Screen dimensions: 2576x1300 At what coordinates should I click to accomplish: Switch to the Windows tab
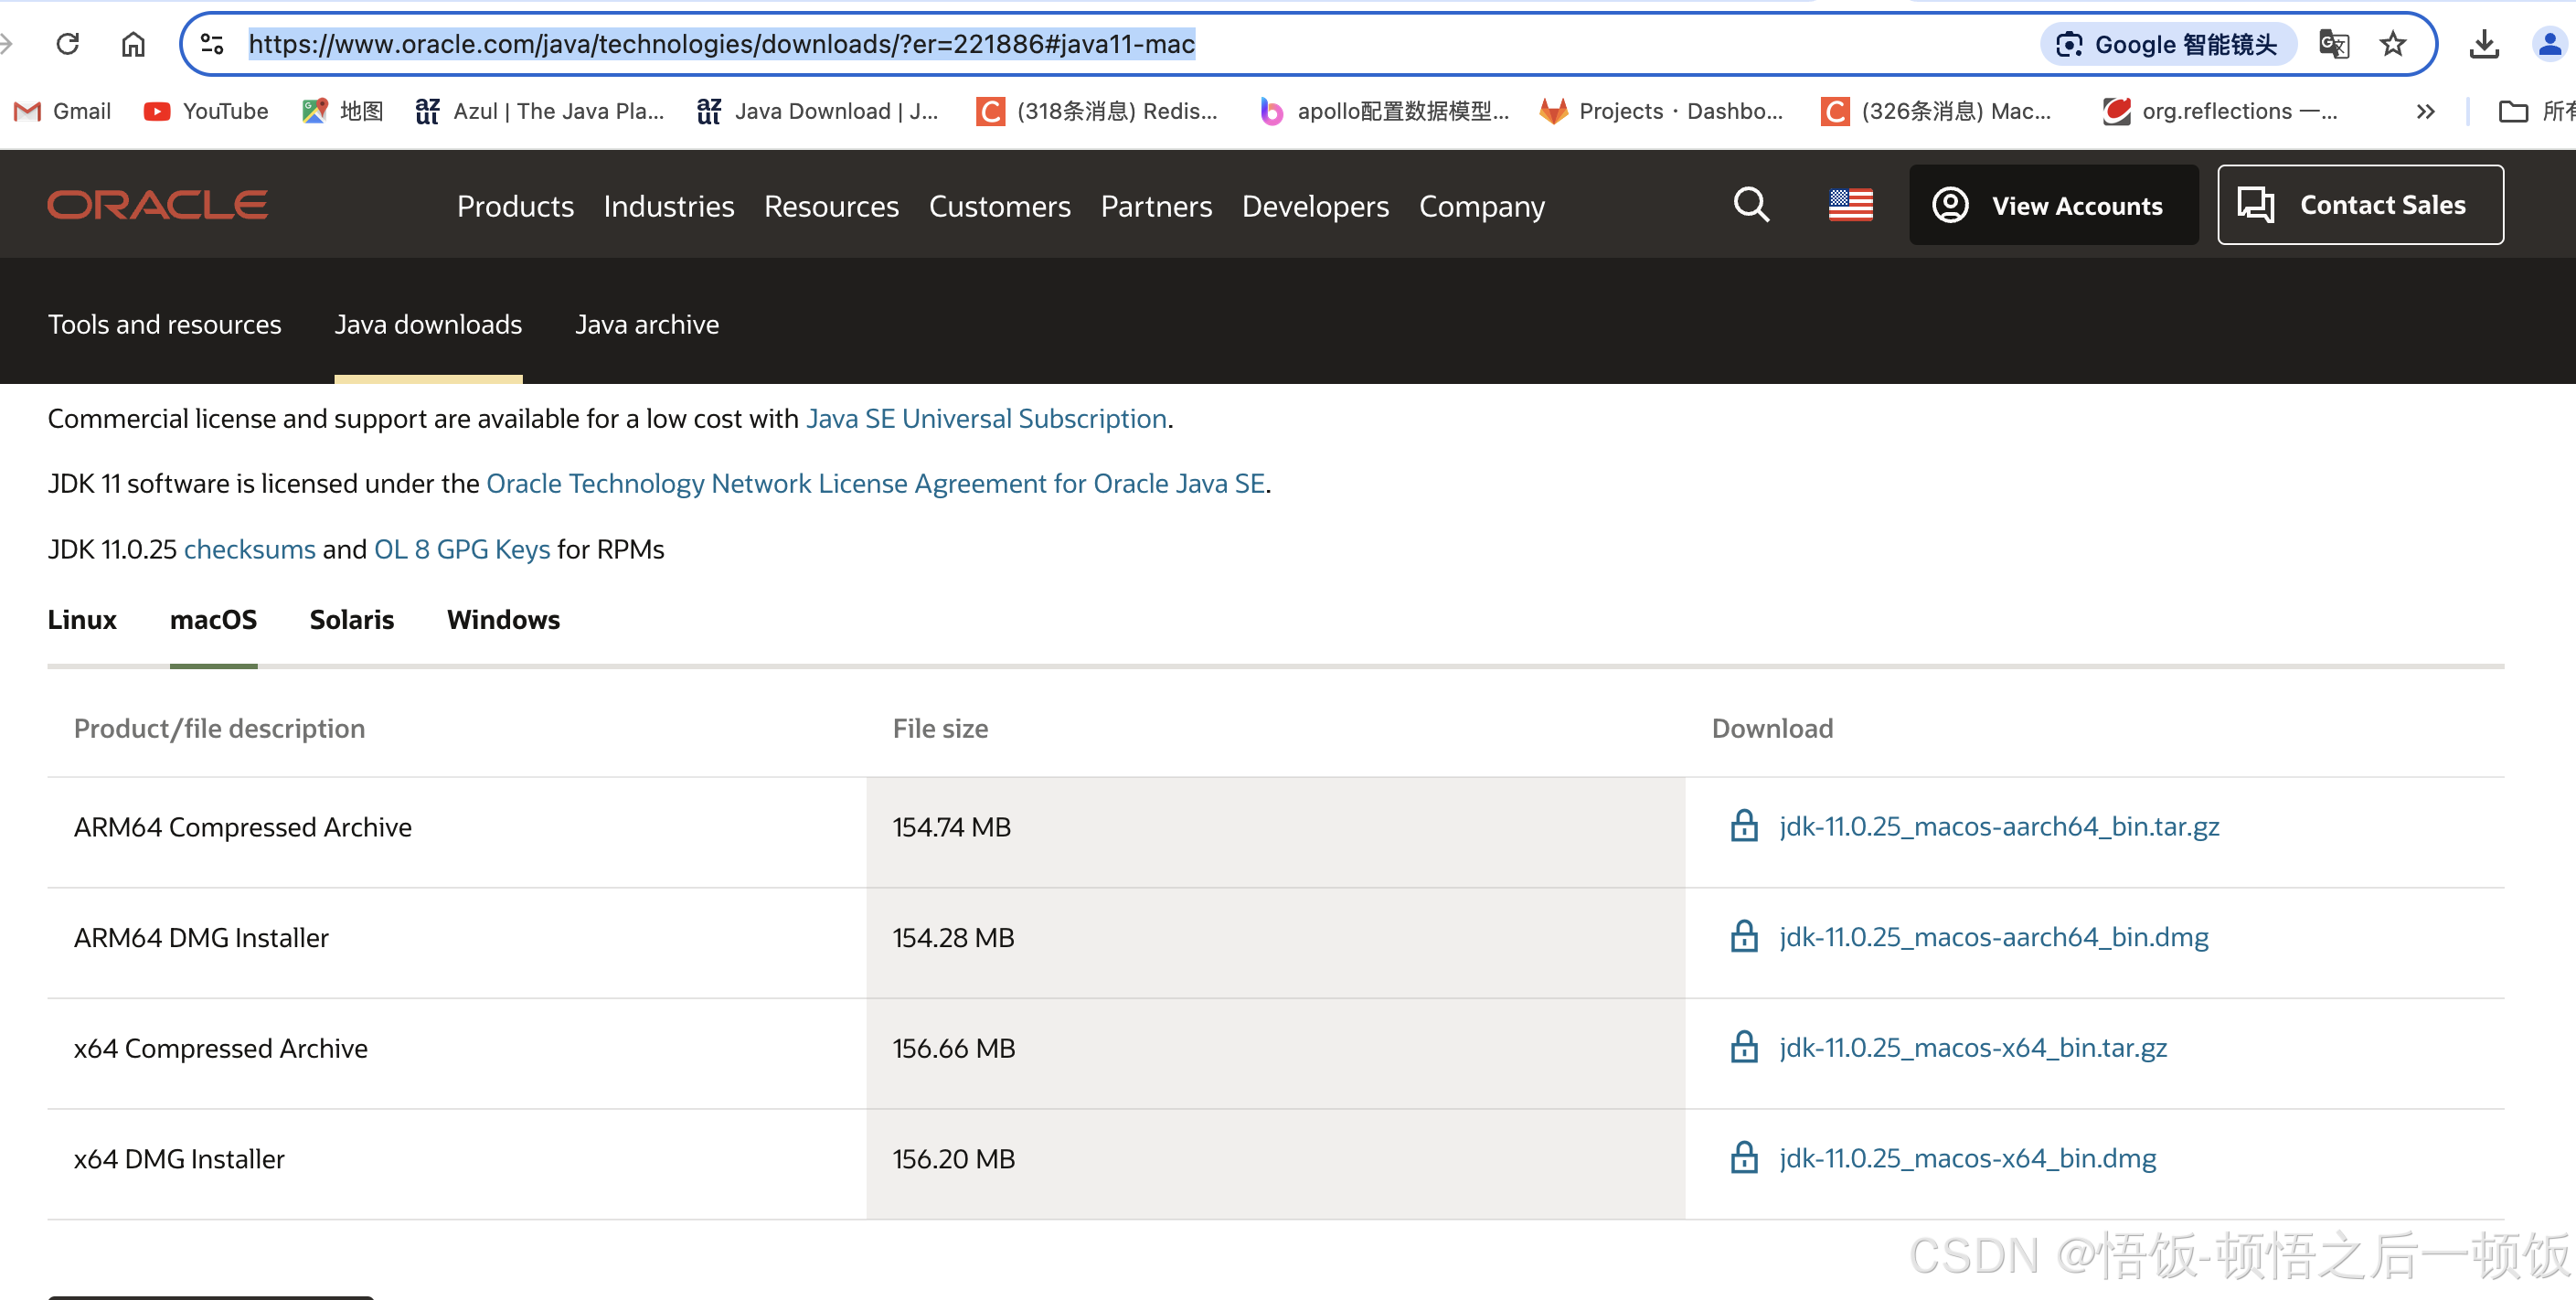(x=503, y=620)
